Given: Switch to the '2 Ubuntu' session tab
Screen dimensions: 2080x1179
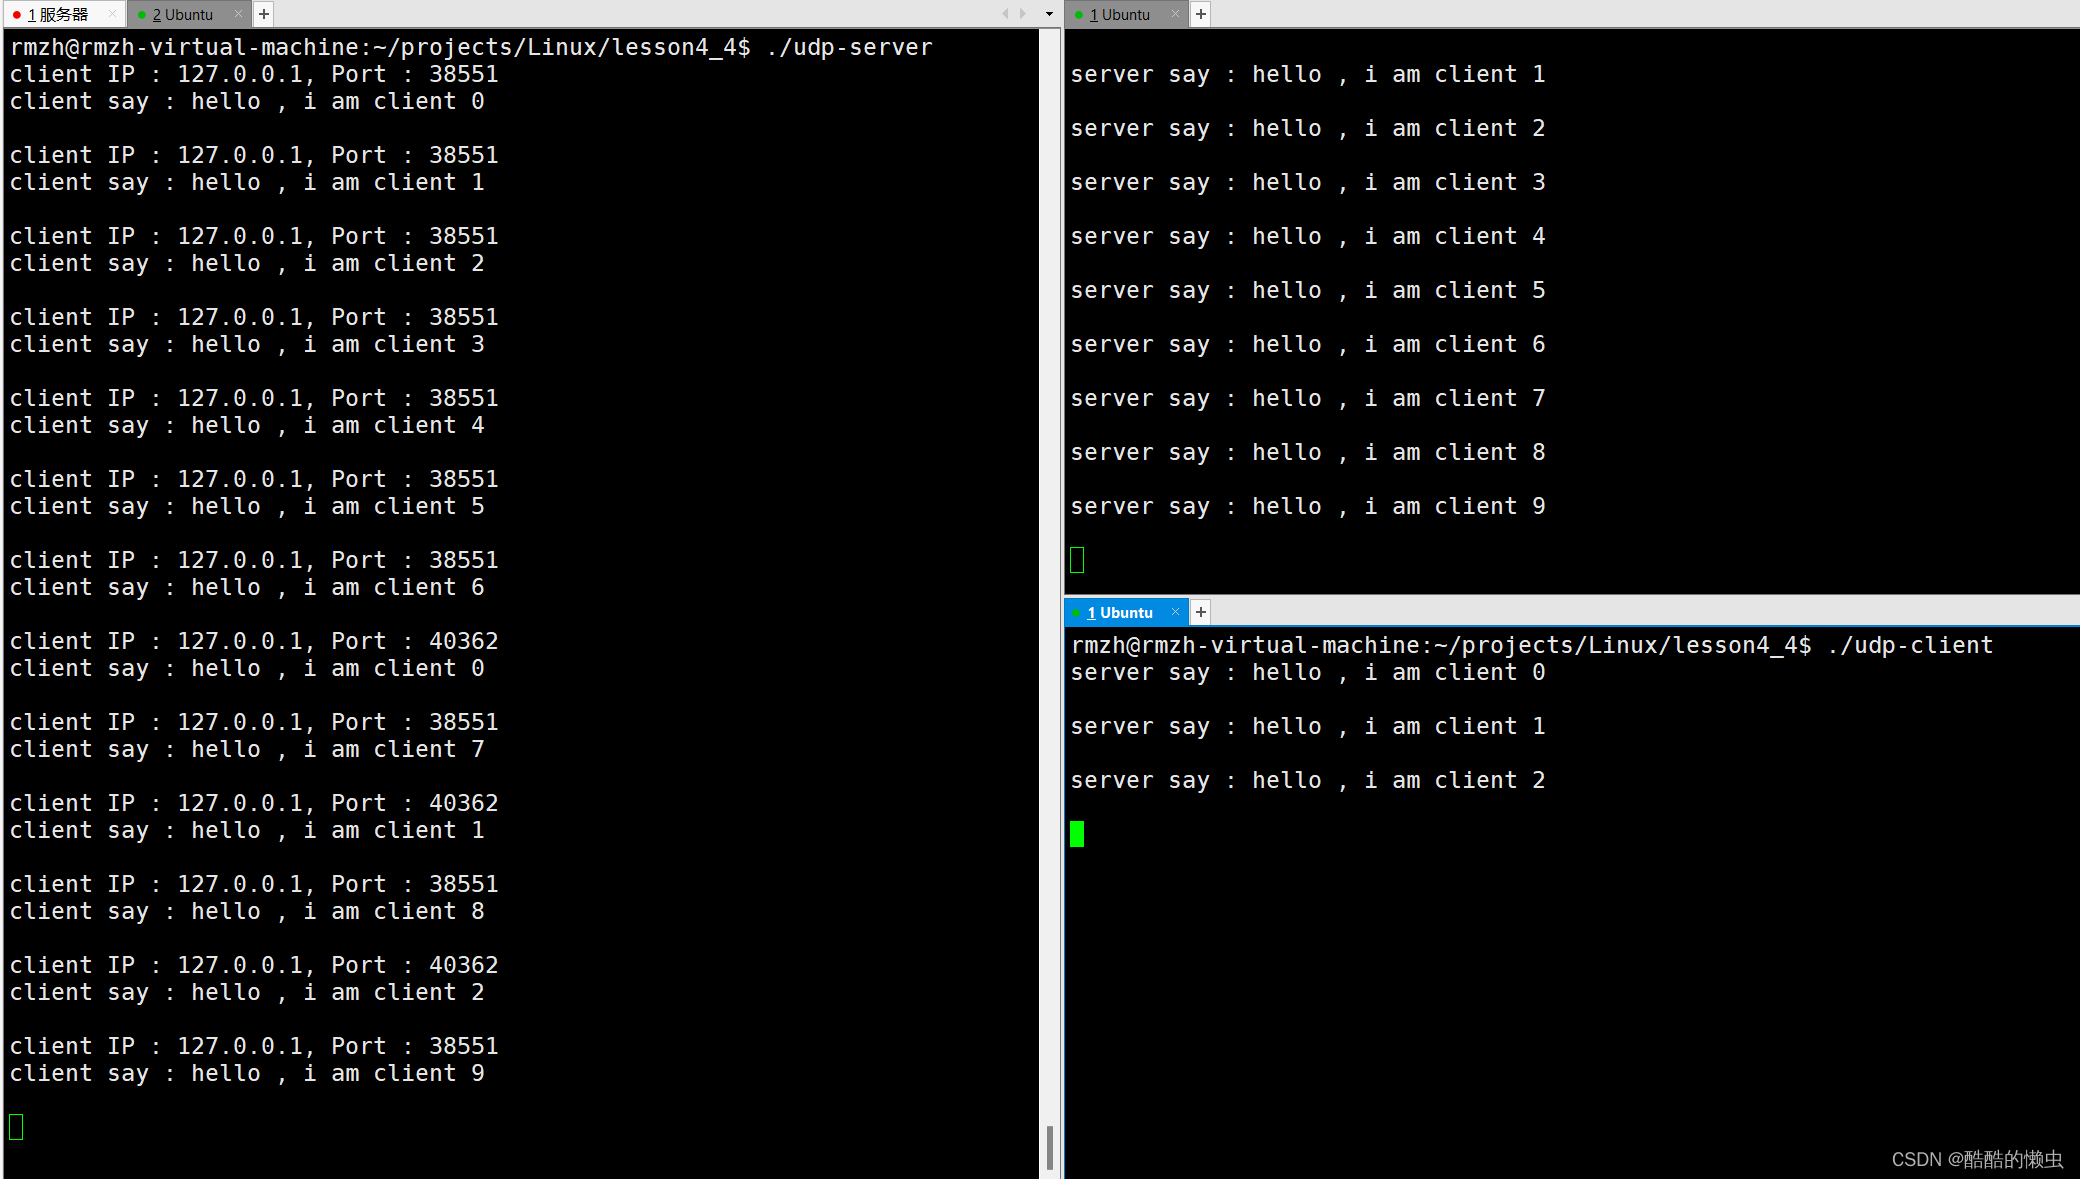Looking at the screenshot, I should (x=183, y=14).
